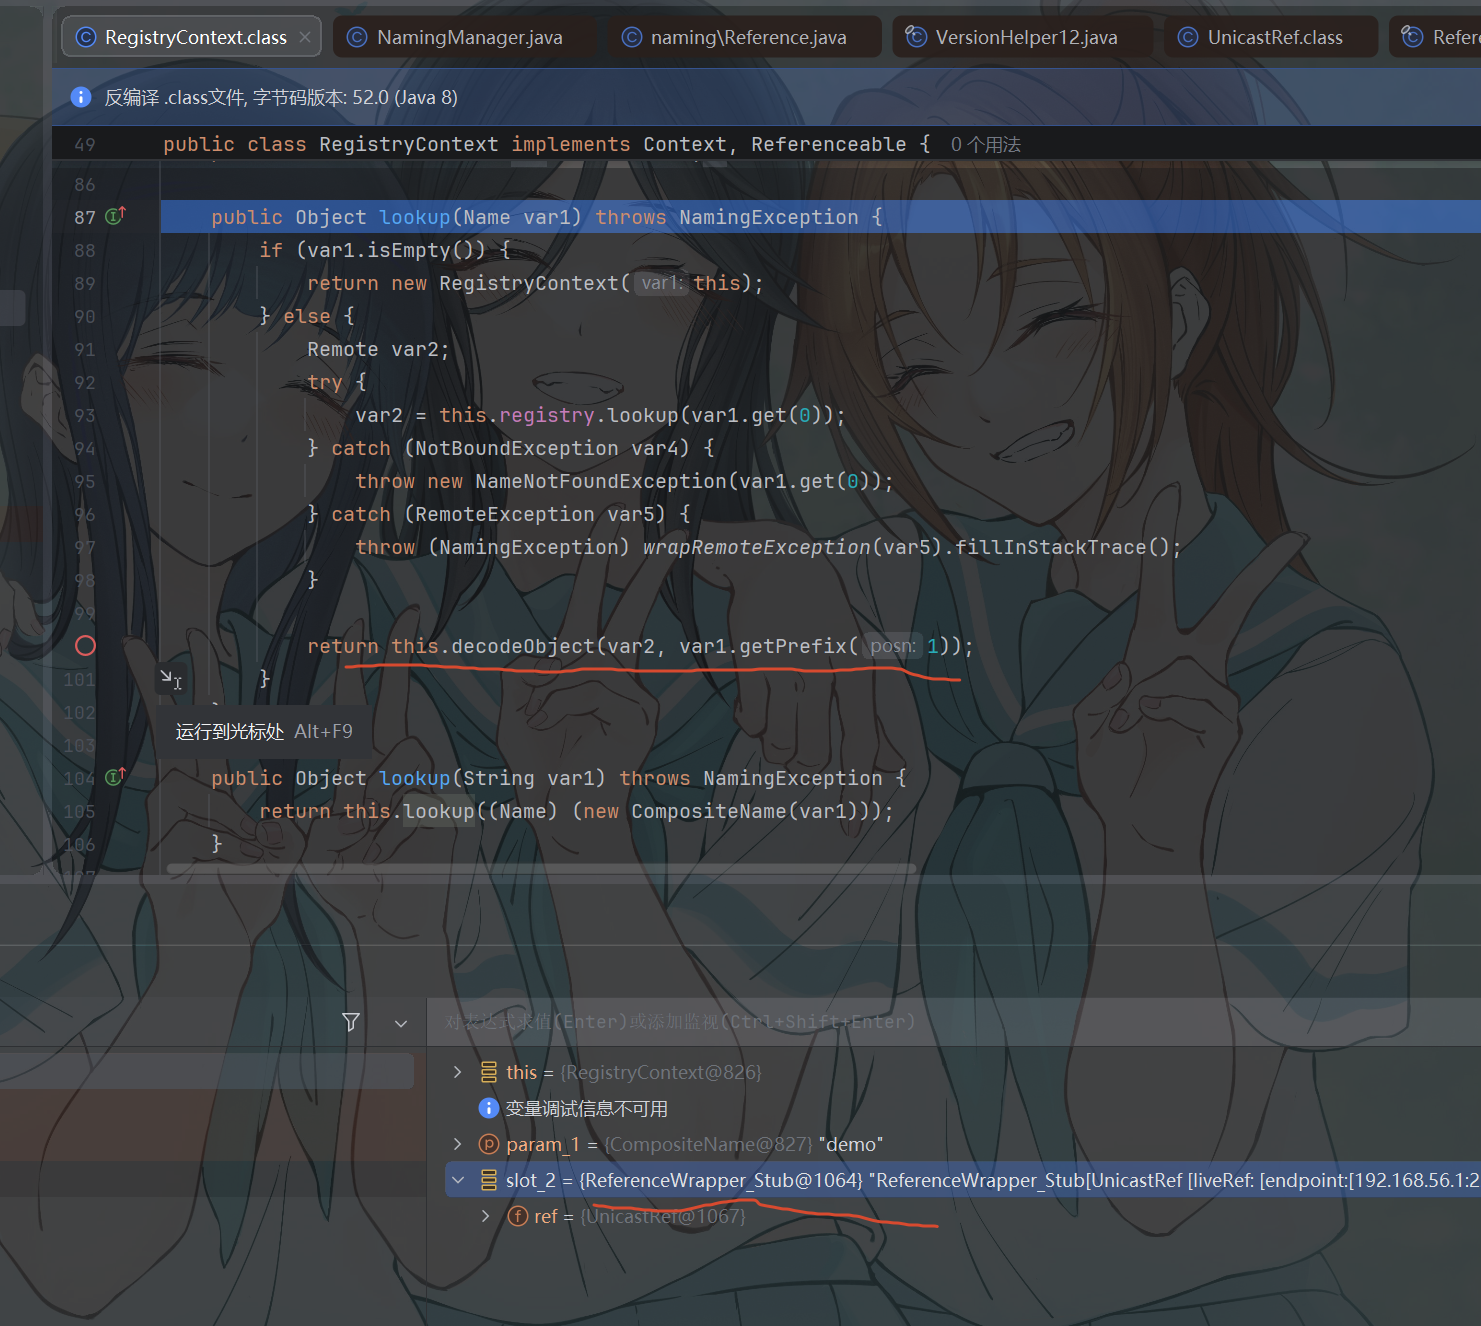The image size is (1481, 1326).
Task: Click the object icon beside 'this' variable
Action: [489, 1072]
